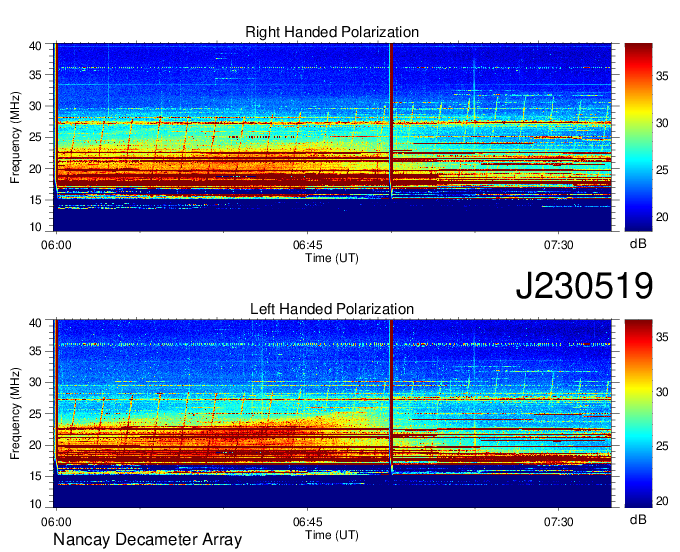Click the 15 MHz tick of Left Handed plot
The width and height of the screenshot is (680, 552).
35,476
